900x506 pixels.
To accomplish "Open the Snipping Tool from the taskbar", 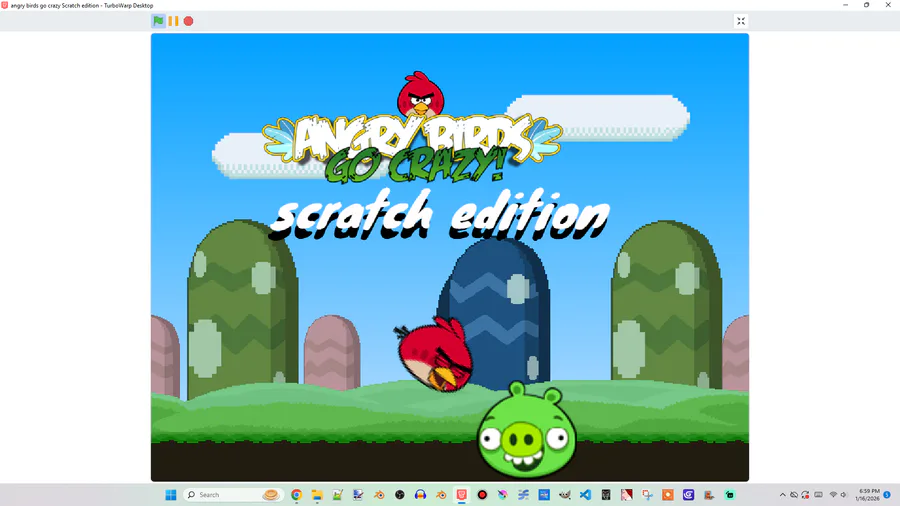I will (x=647, y=495).
